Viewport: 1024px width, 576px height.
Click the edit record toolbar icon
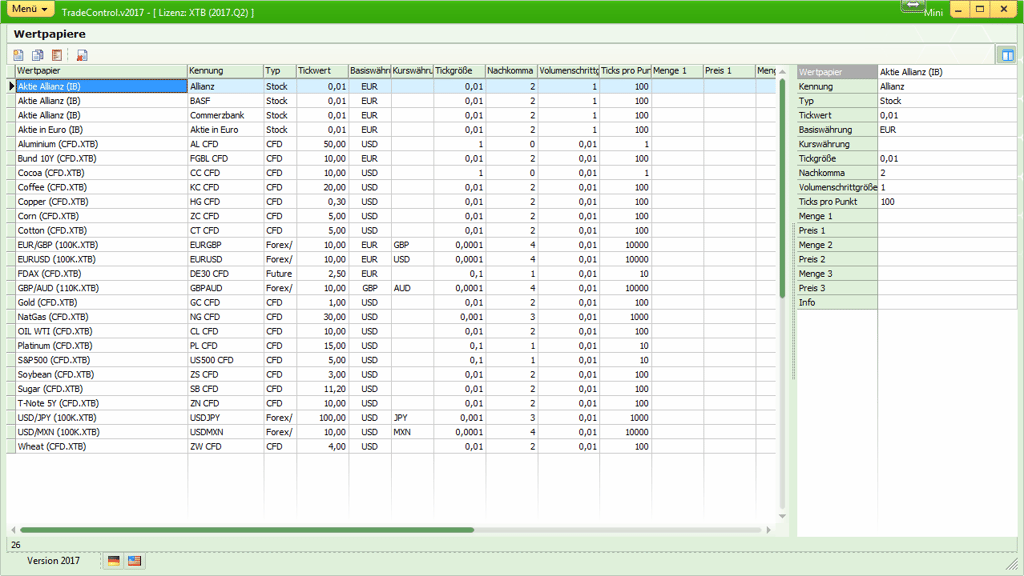click(x=57, y=56)
